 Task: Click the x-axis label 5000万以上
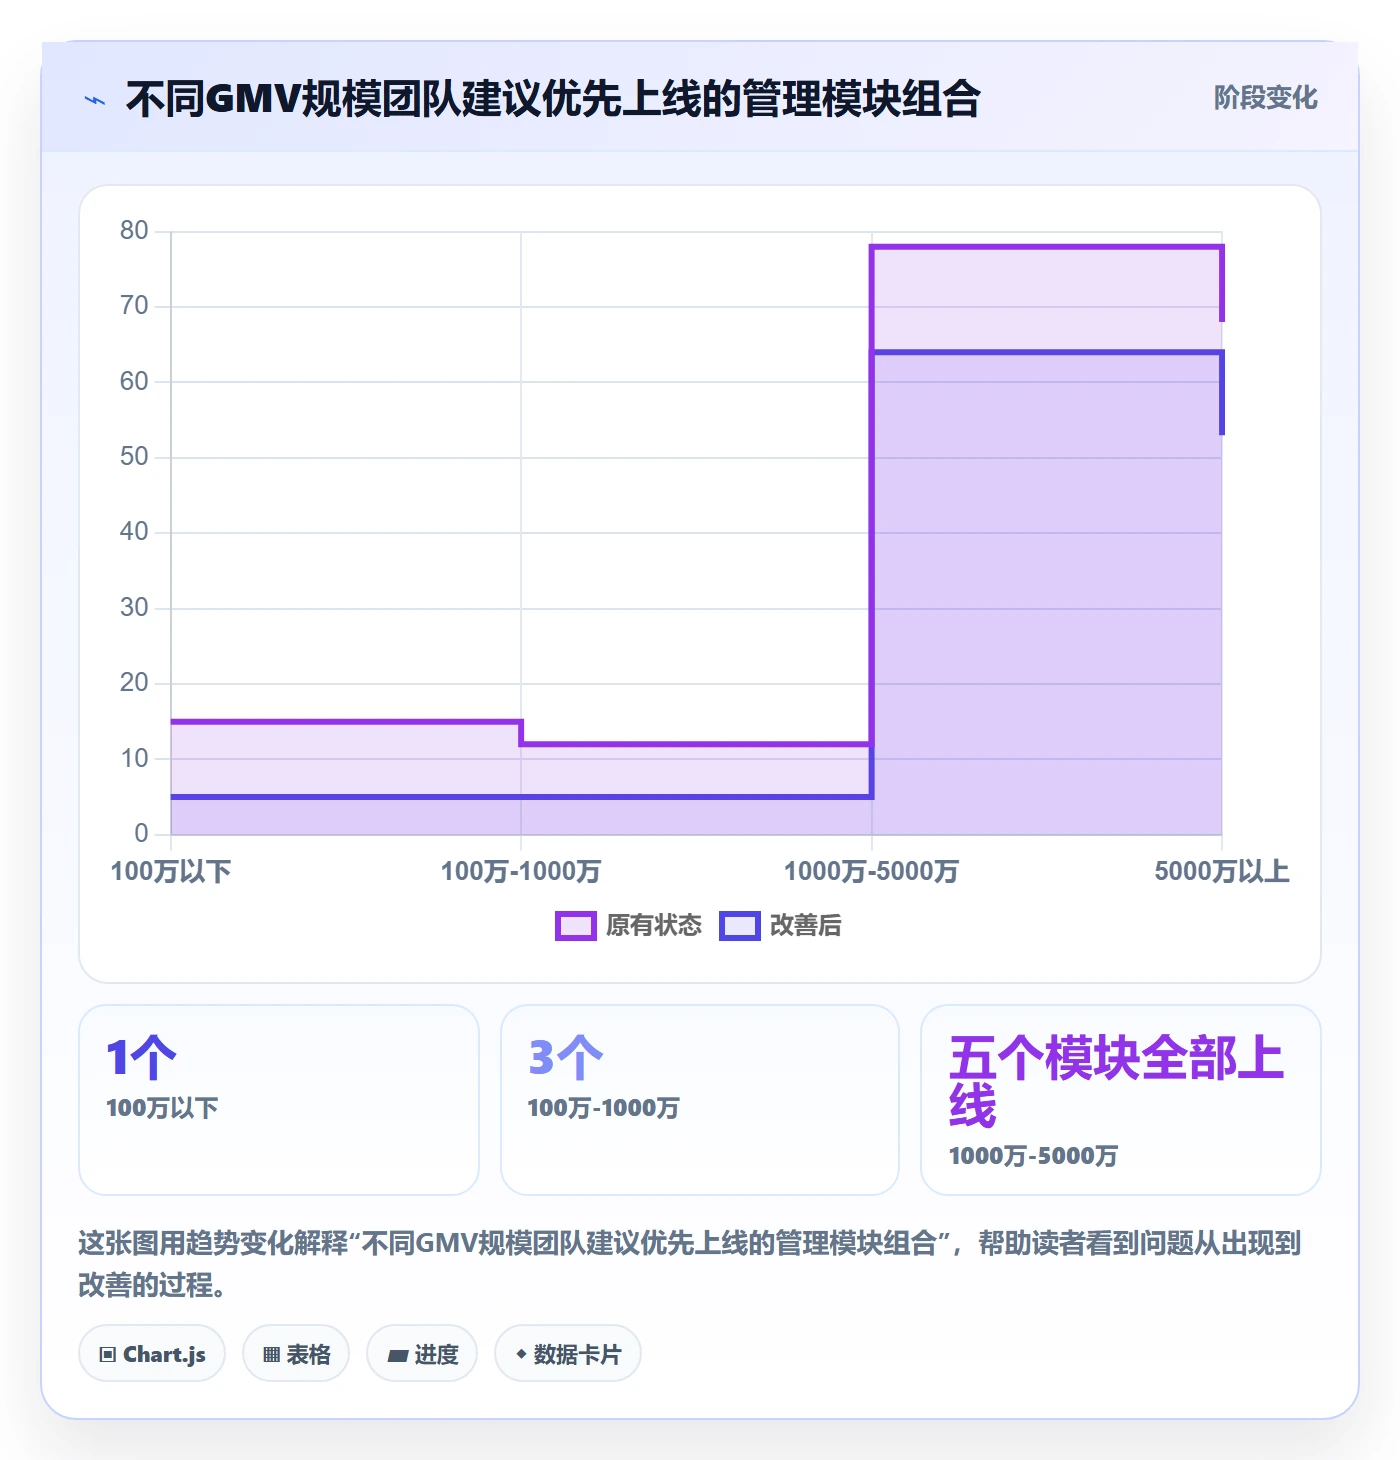[x=1222, y=871]
